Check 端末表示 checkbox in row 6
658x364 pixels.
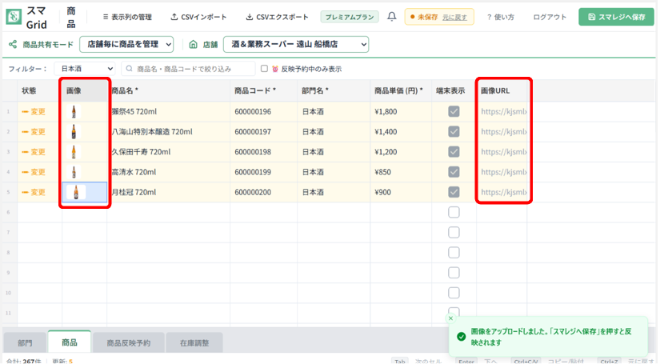coord(454,212)
